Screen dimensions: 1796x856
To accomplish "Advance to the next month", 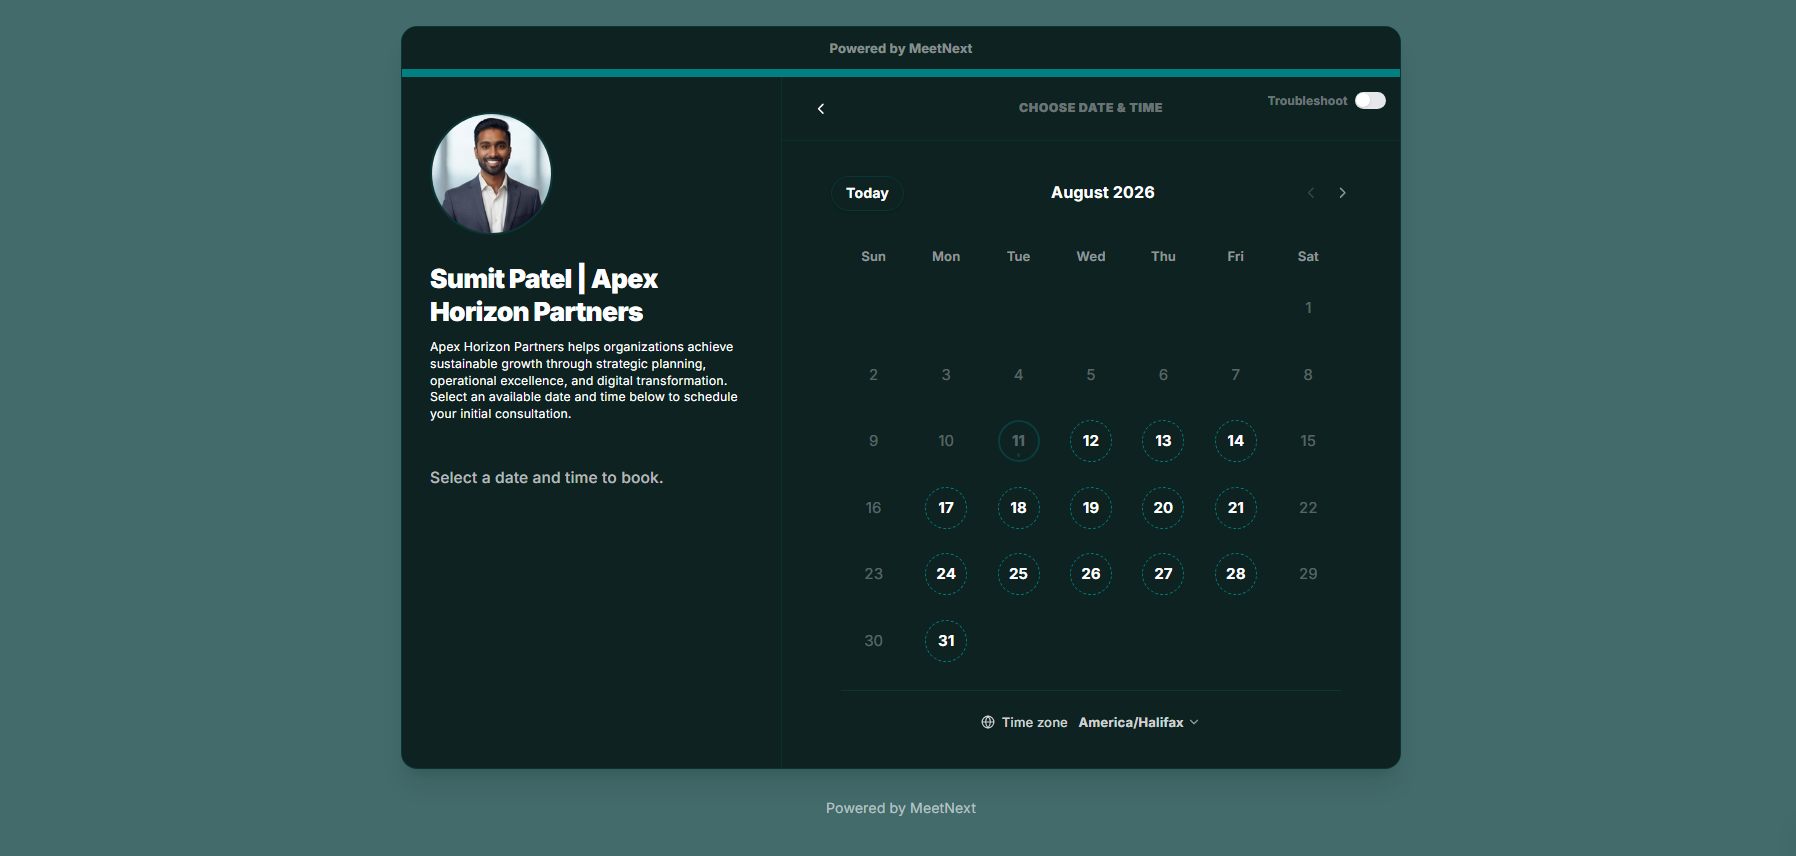I will pos(1342,193).
